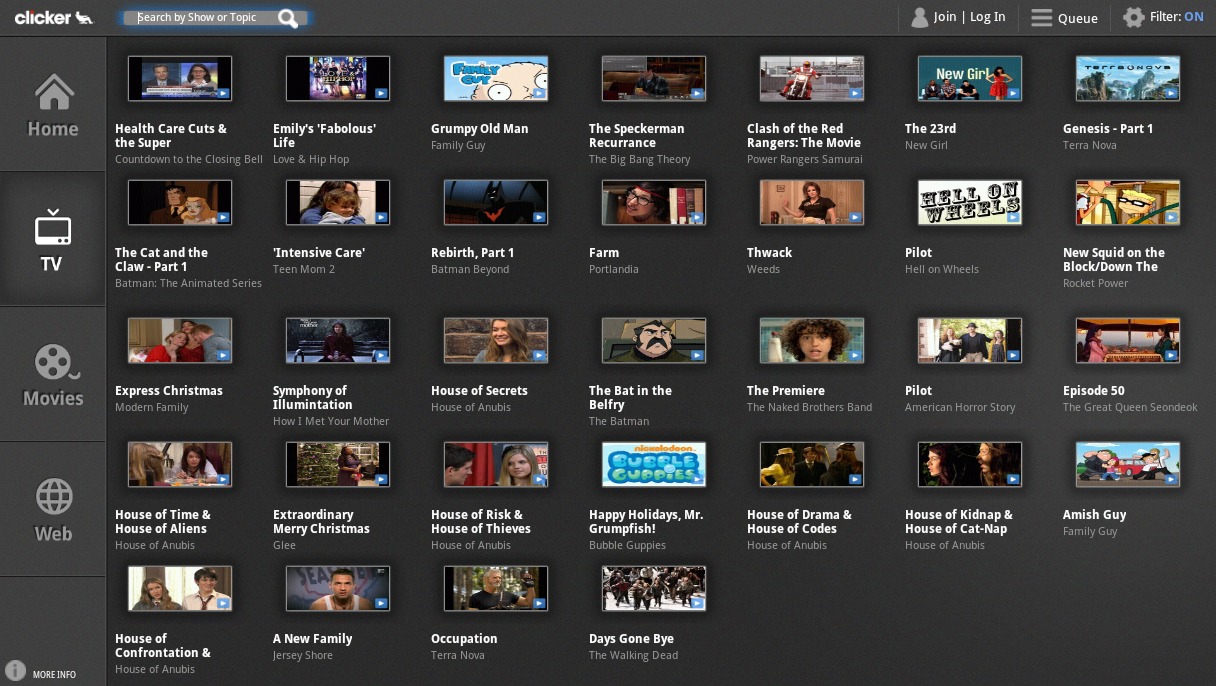Open House of Confrontation thumbnail
This screenshot has width=1216, height=686.
(x=180, y=589)
